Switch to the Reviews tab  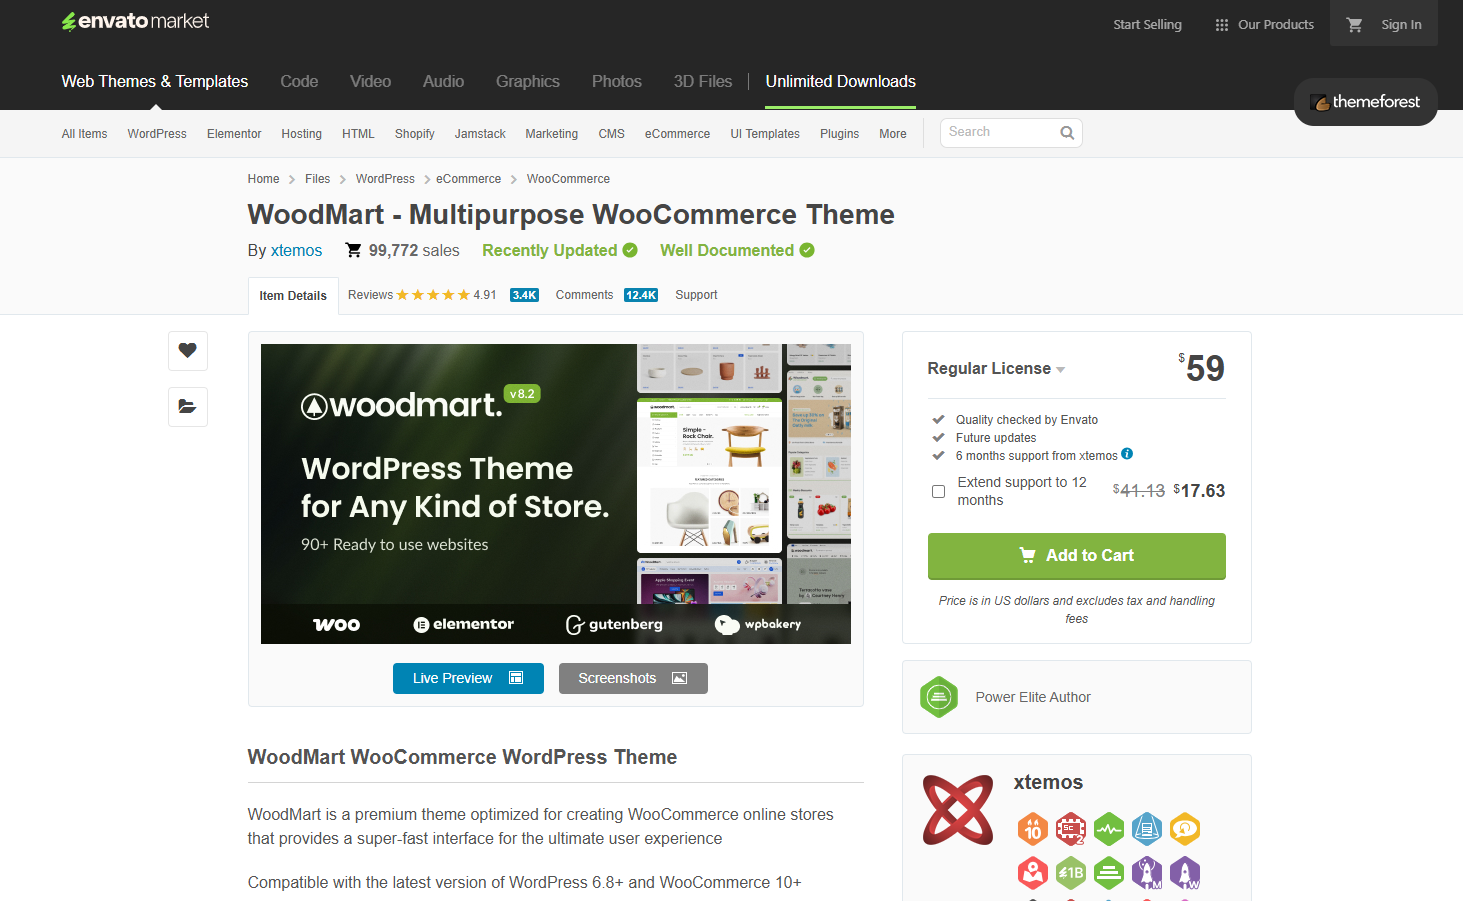click(370, 294)
